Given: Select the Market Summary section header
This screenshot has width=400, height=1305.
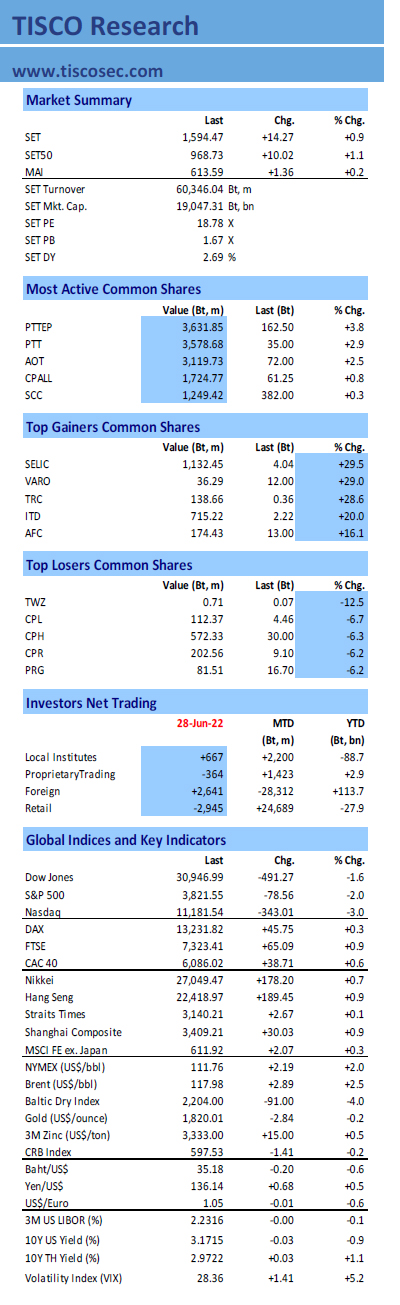Looking at the screenshot, I should 195,100.
